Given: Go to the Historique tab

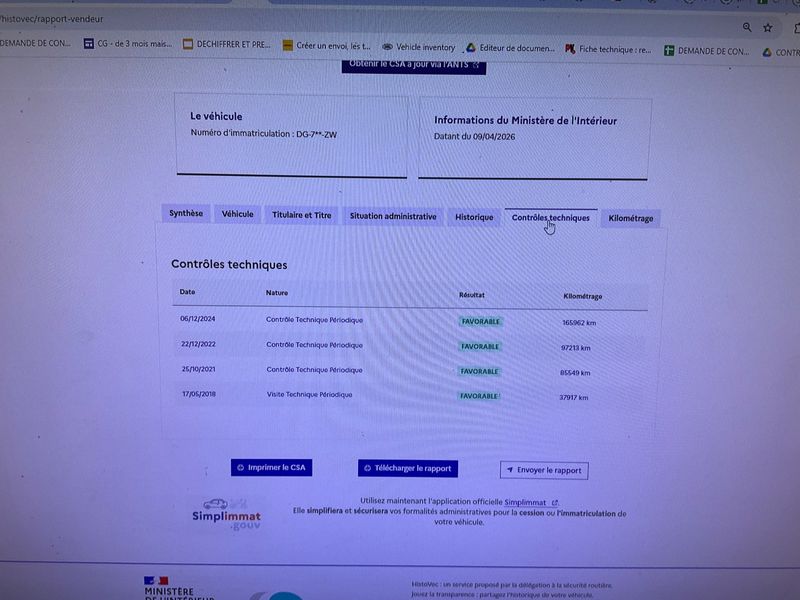Looking at the screenshot, I should (474, 217).
